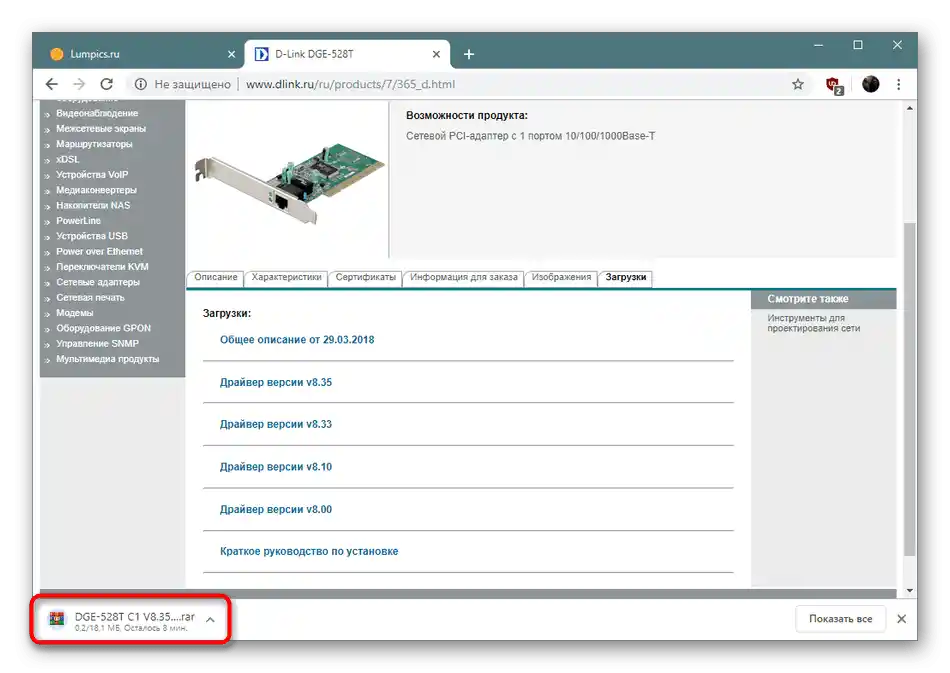
Task: Open Устройства VoIP sidebar category
Action: [92, 174]
